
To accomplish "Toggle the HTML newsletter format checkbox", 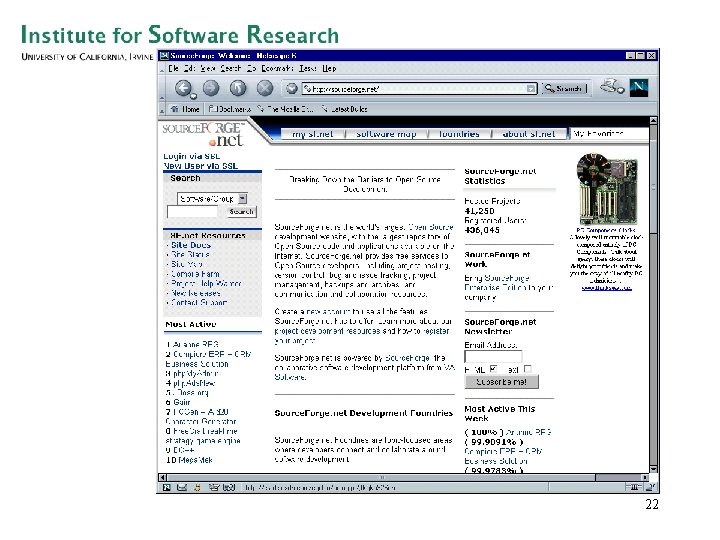I will 493,369.
